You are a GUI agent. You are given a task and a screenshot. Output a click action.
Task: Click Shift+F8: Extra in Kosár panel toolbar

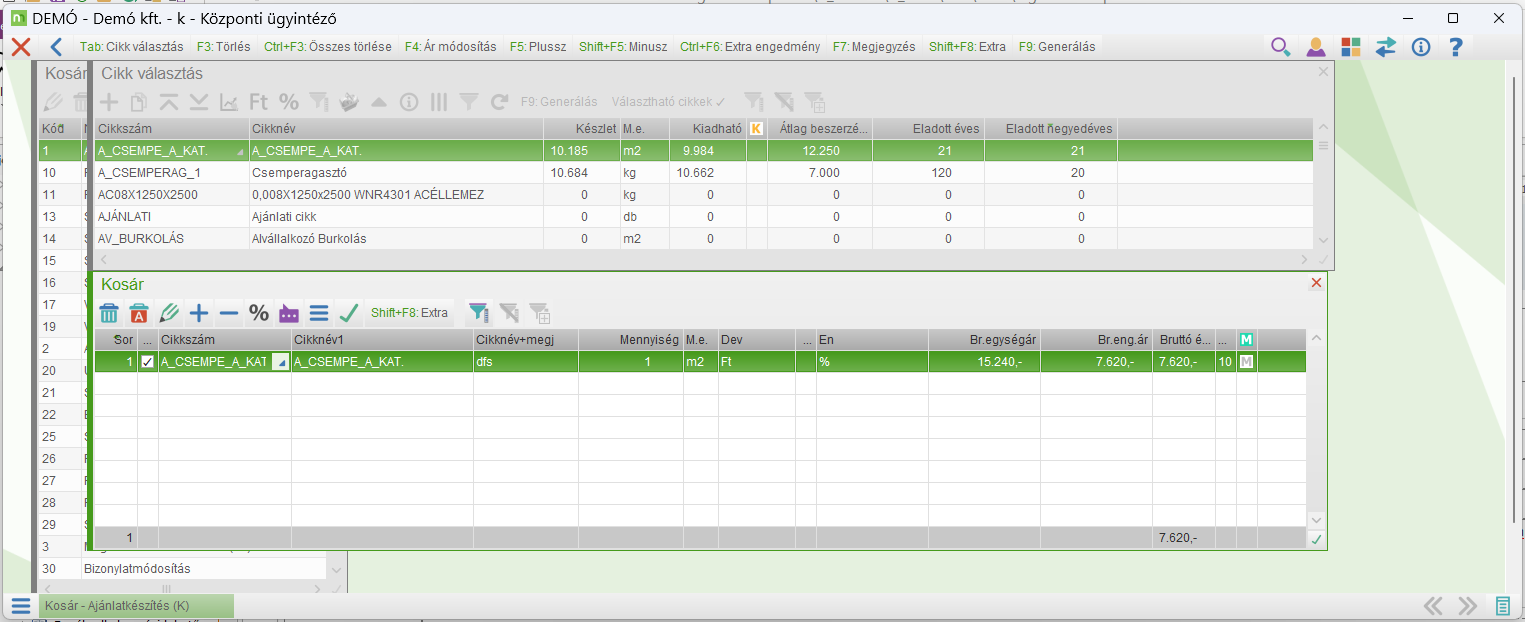409,313
